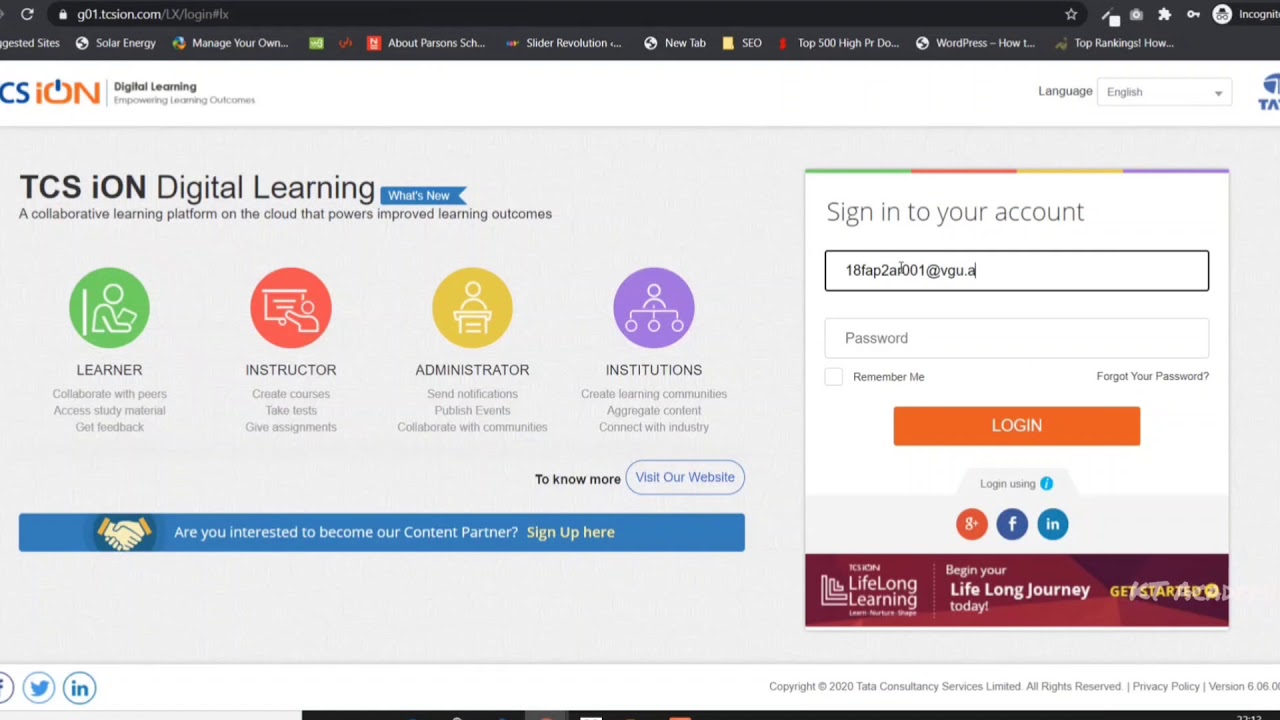The width and height of the screenshot is (1280, 720).
Task: Click the Incognito profile icon
Action: click(1222, 14)
